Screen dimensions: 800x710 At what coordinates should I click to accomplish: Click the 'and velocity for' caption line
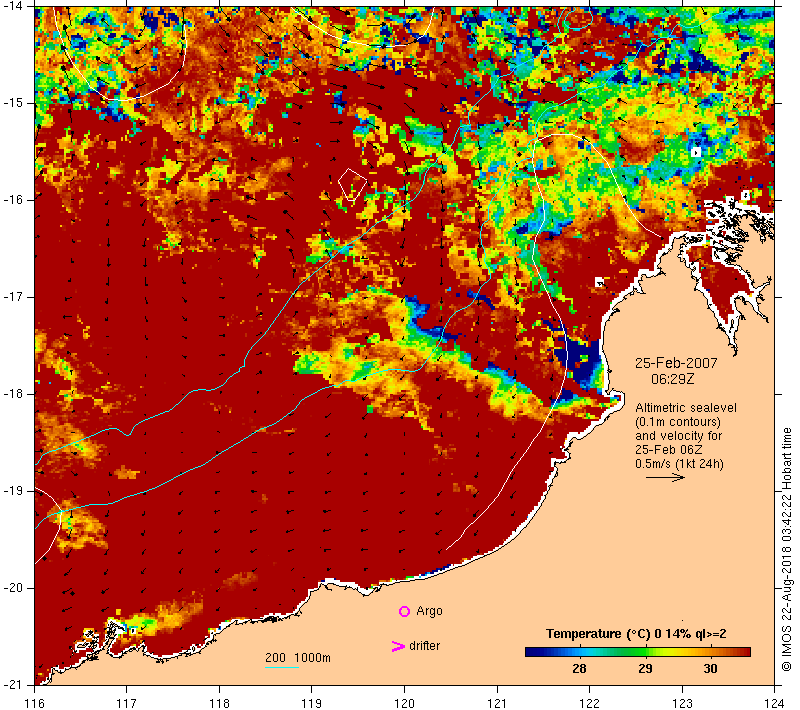(x=679, y=436)
